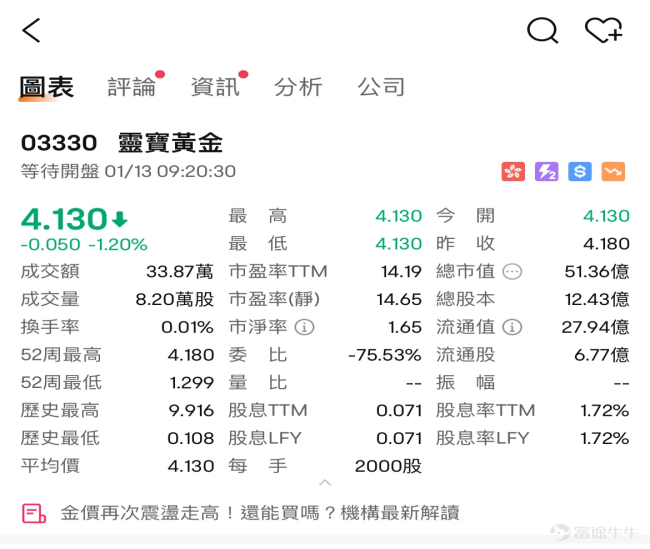
Task: Tap the 市淨率 value 1.65
Action: [405, 327]
